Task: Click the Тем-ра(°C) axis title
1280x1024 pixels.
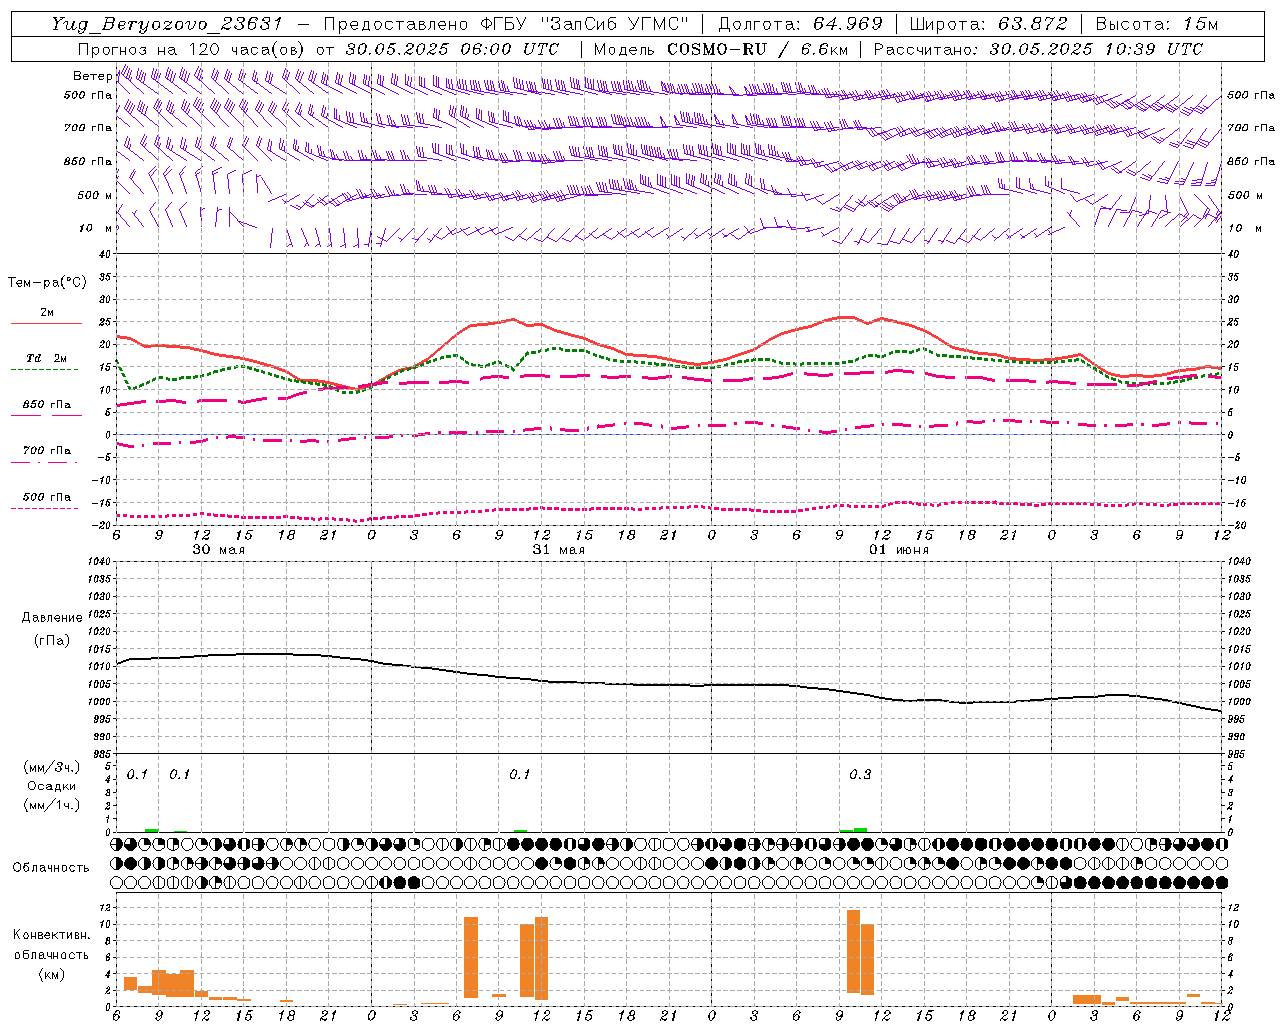Action: [47, 283]
